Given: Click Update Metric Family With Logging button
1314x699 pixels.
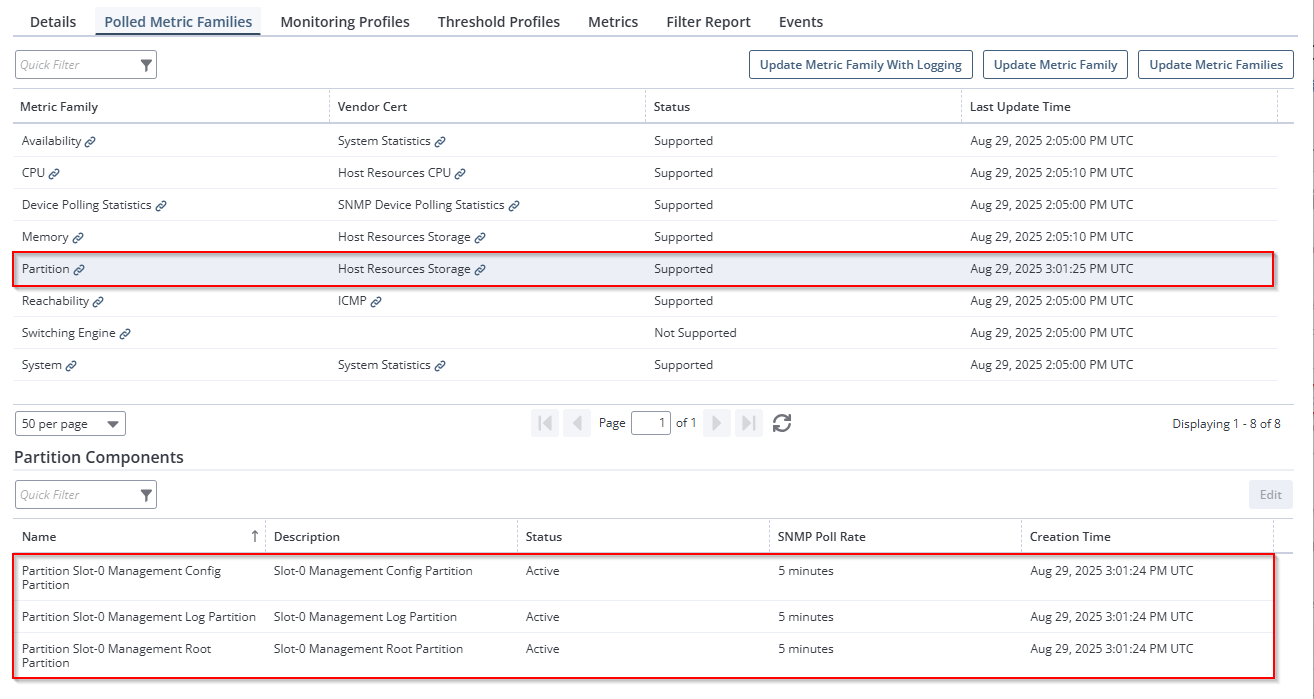Looking at the screenshot, I should tap(860, 65).
